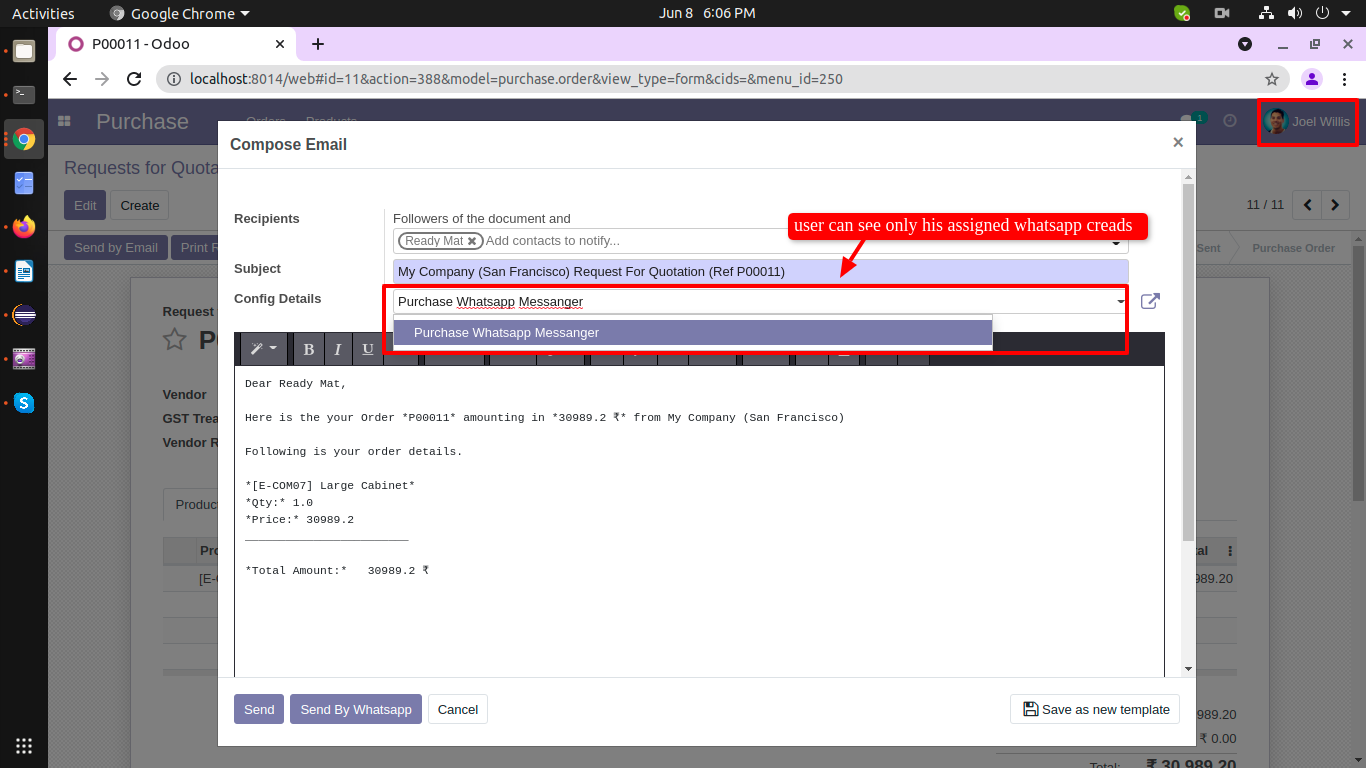Open the magic wand style dropdown
This screenshot has height=768, width=1366.
click(x=264, y=349)
